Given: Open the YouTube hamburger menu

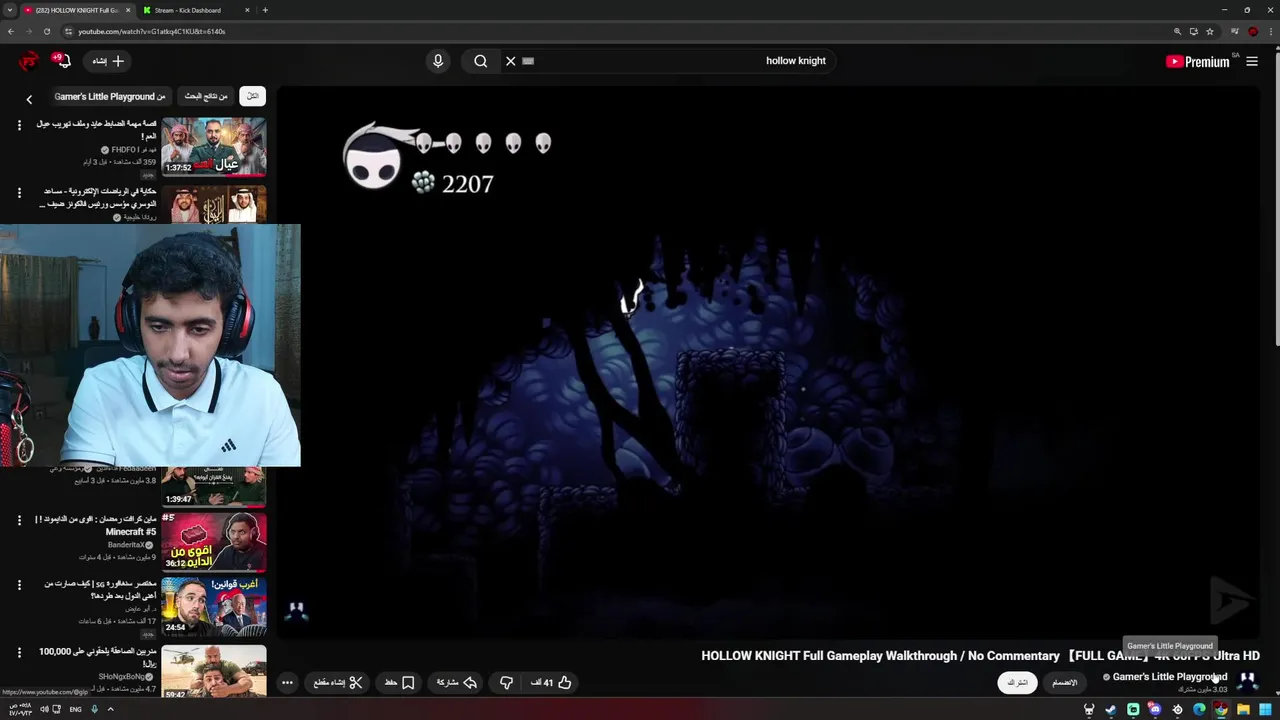Looking at the screenshot, I should pos(1252,61).
